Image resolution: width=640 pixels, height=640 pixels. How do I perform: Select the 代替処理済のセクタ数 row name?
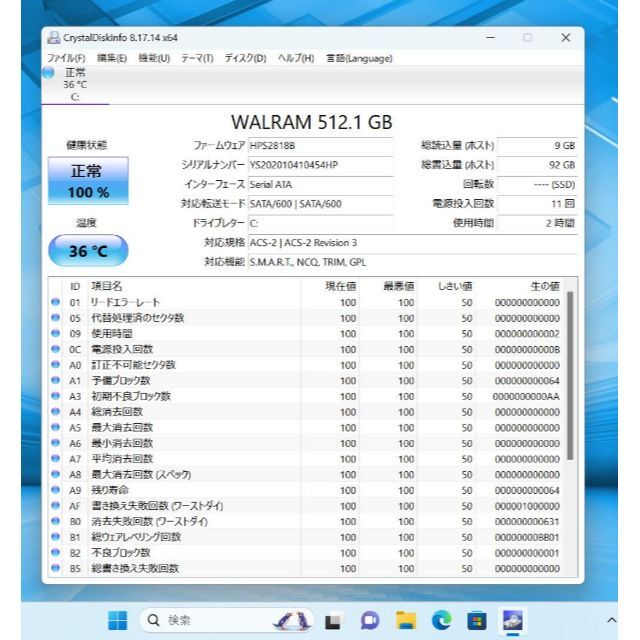pyautogui.click(x=138, y=318)
